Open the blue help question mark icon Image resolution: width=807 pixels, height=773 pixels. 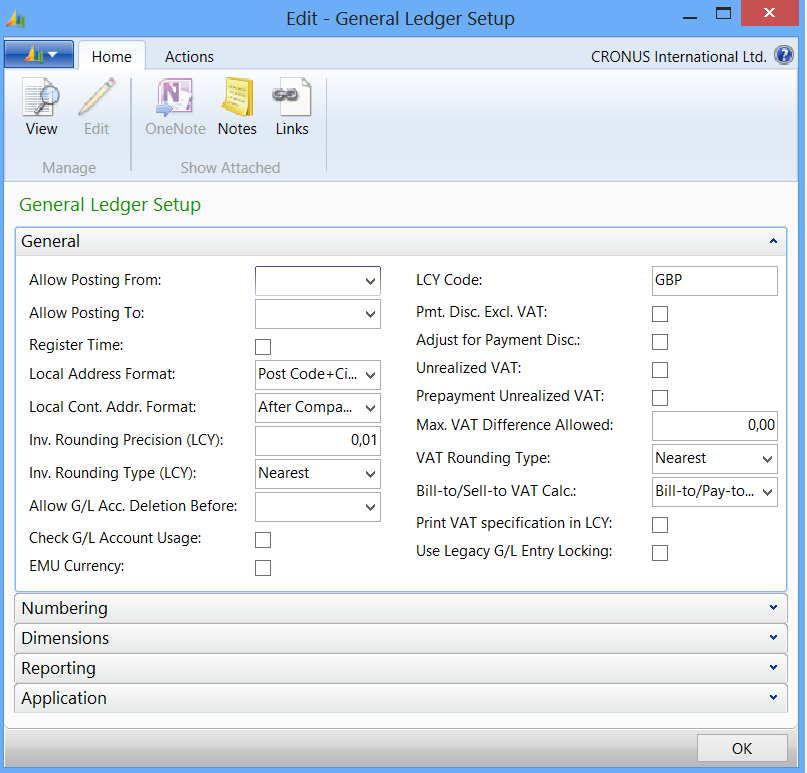784,56
